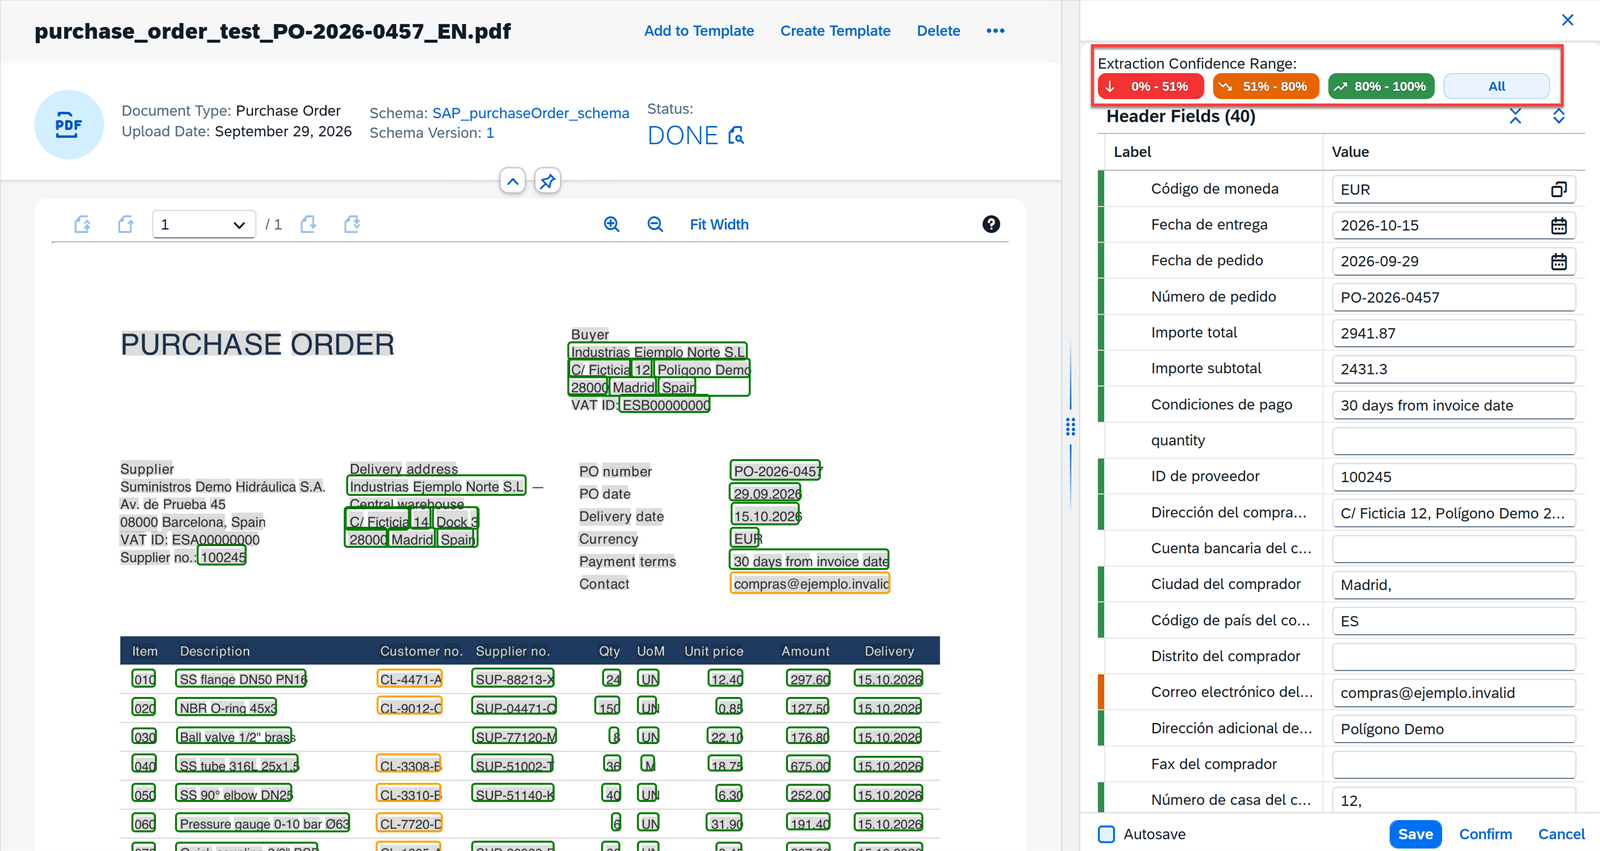The image size is (1600, 851).
Task: Select compras@ejemplo.invalid box in the document
Action: click(x=810, y=584)
